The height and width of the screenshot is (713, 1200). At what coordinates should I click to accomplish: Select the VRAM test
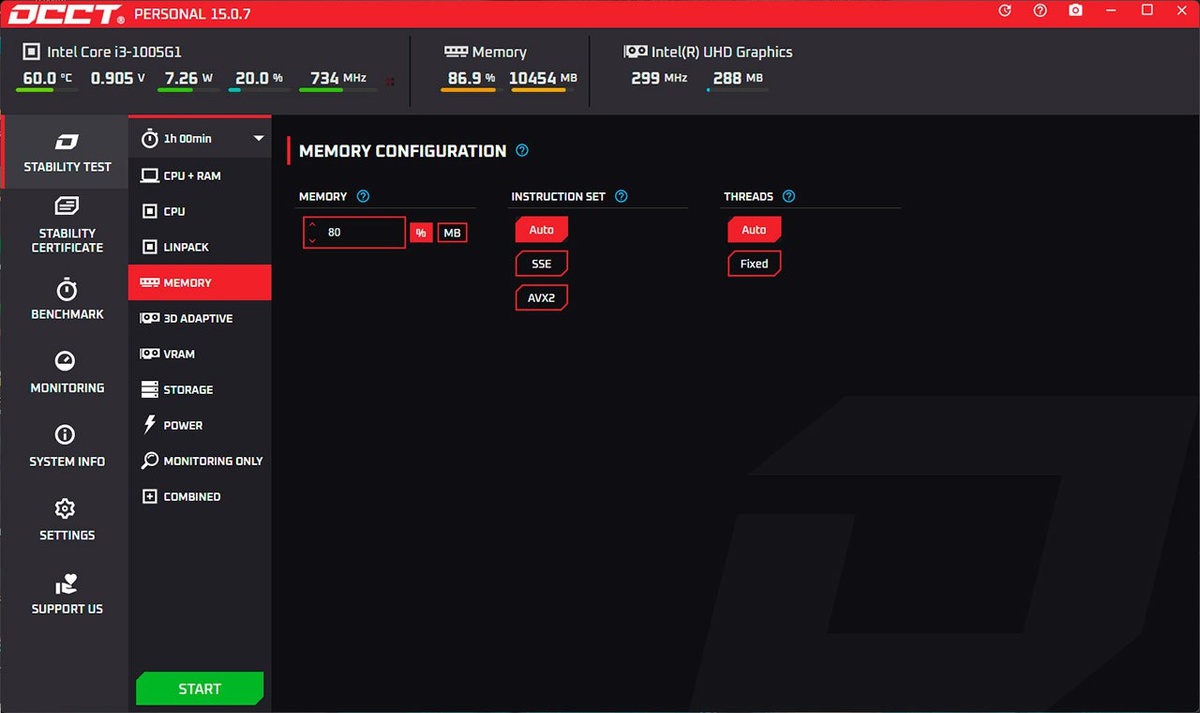coord(200,354)
